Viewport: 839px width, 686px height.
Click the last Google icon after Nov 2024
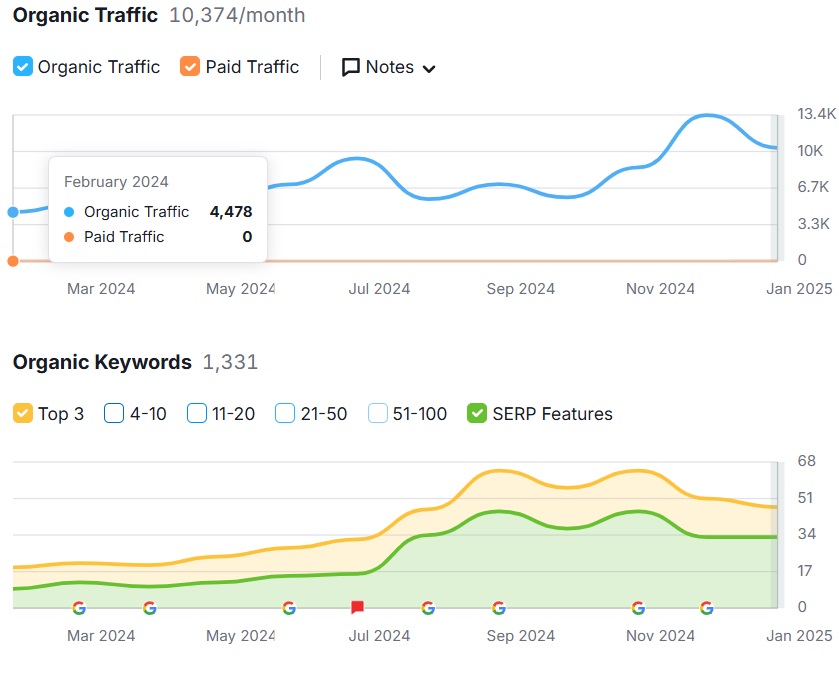707,607
